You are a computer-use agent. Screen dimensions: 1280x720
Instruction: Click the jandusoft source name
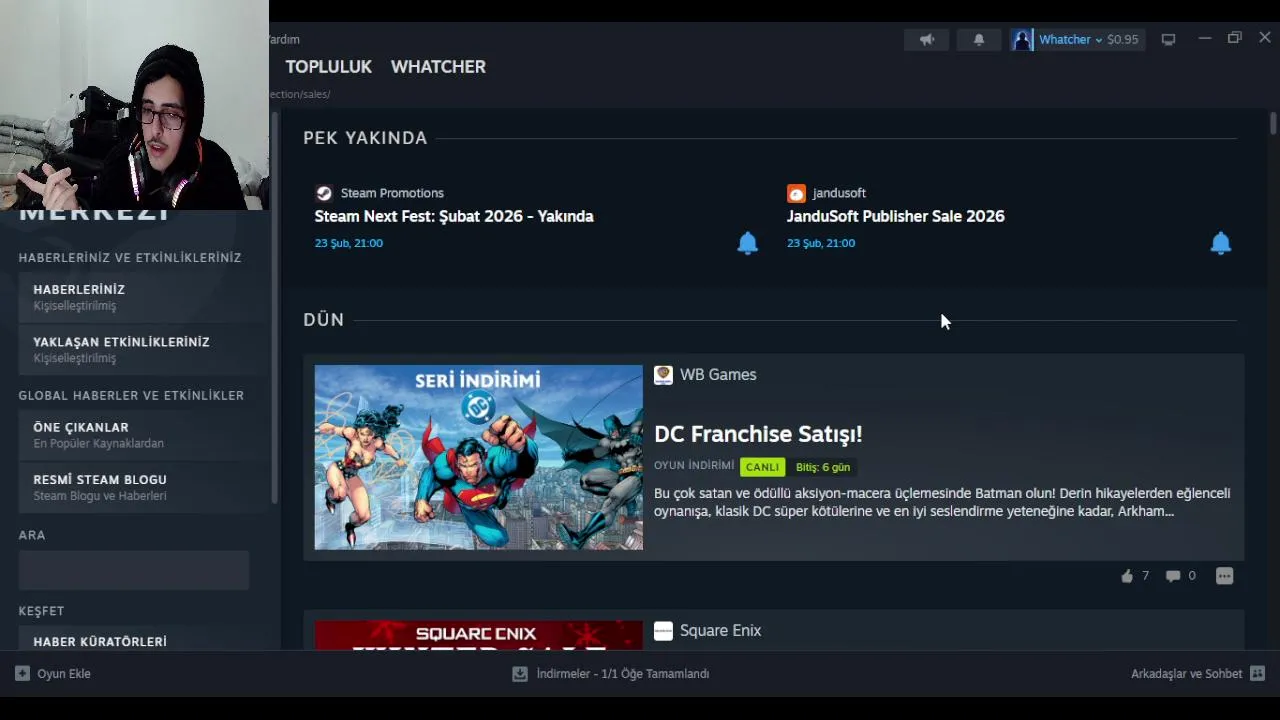point(839,193)
